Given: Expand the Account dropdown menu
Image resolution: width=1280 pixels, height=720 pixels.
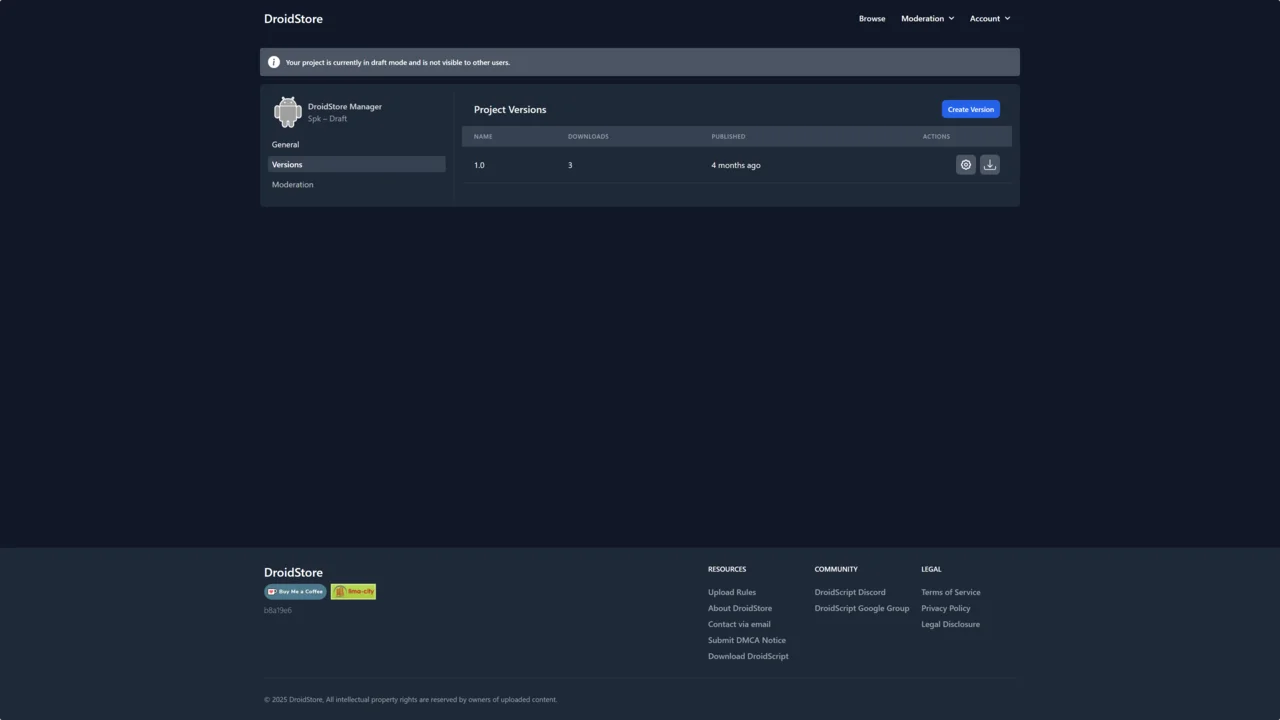Looking at the screenshot, I should [990, 18].
